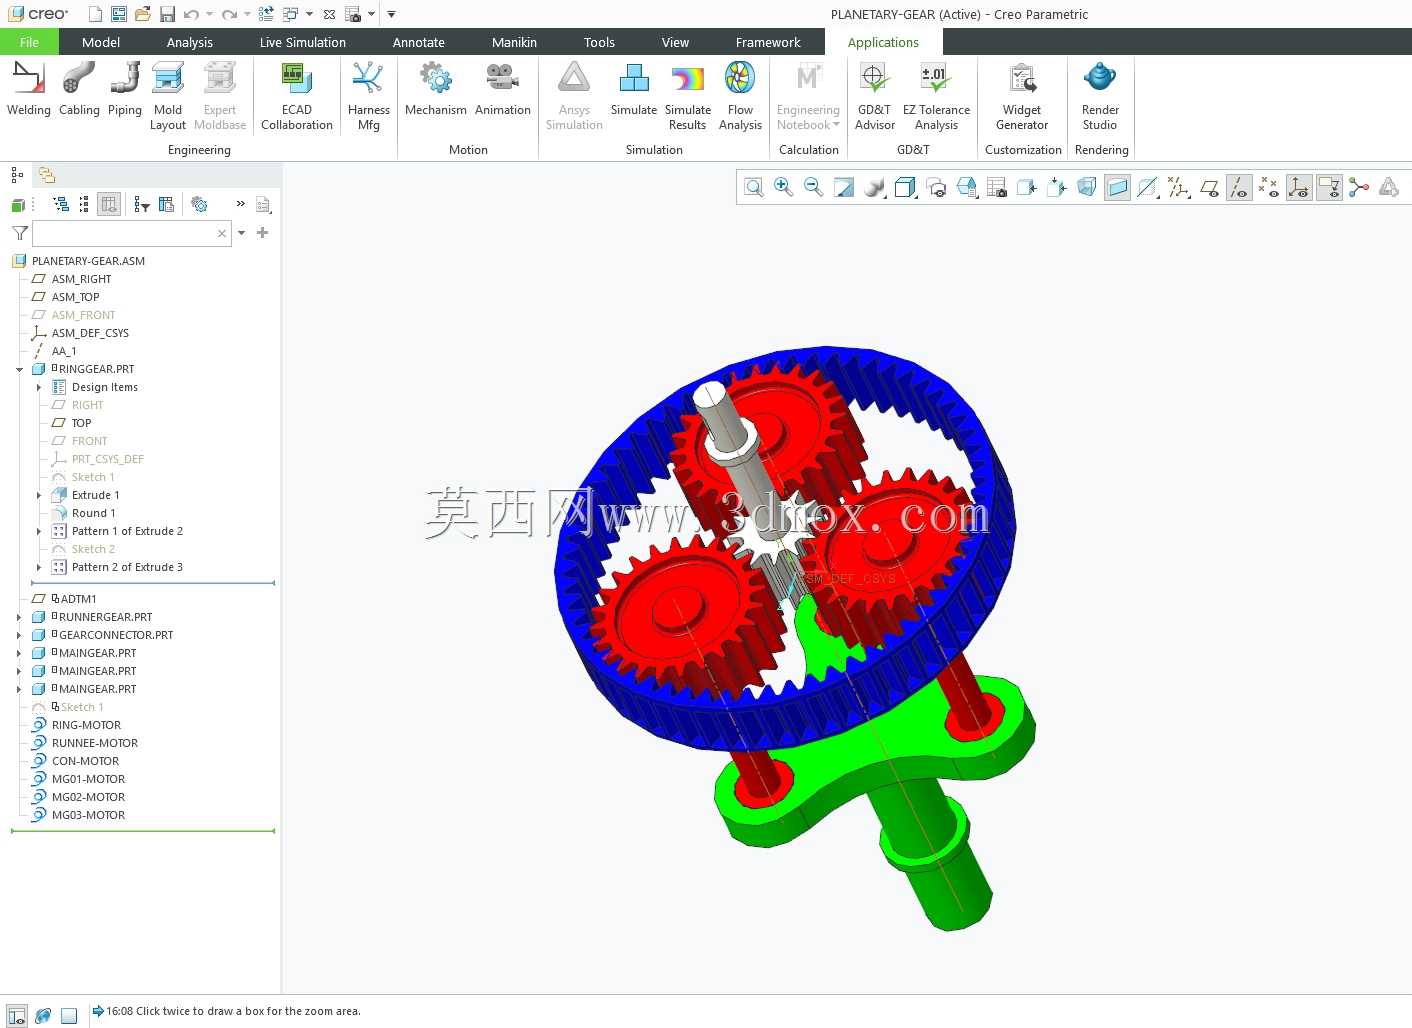Open the File menu
The height and width of the screenshot is (1028, 1412).
29,42
